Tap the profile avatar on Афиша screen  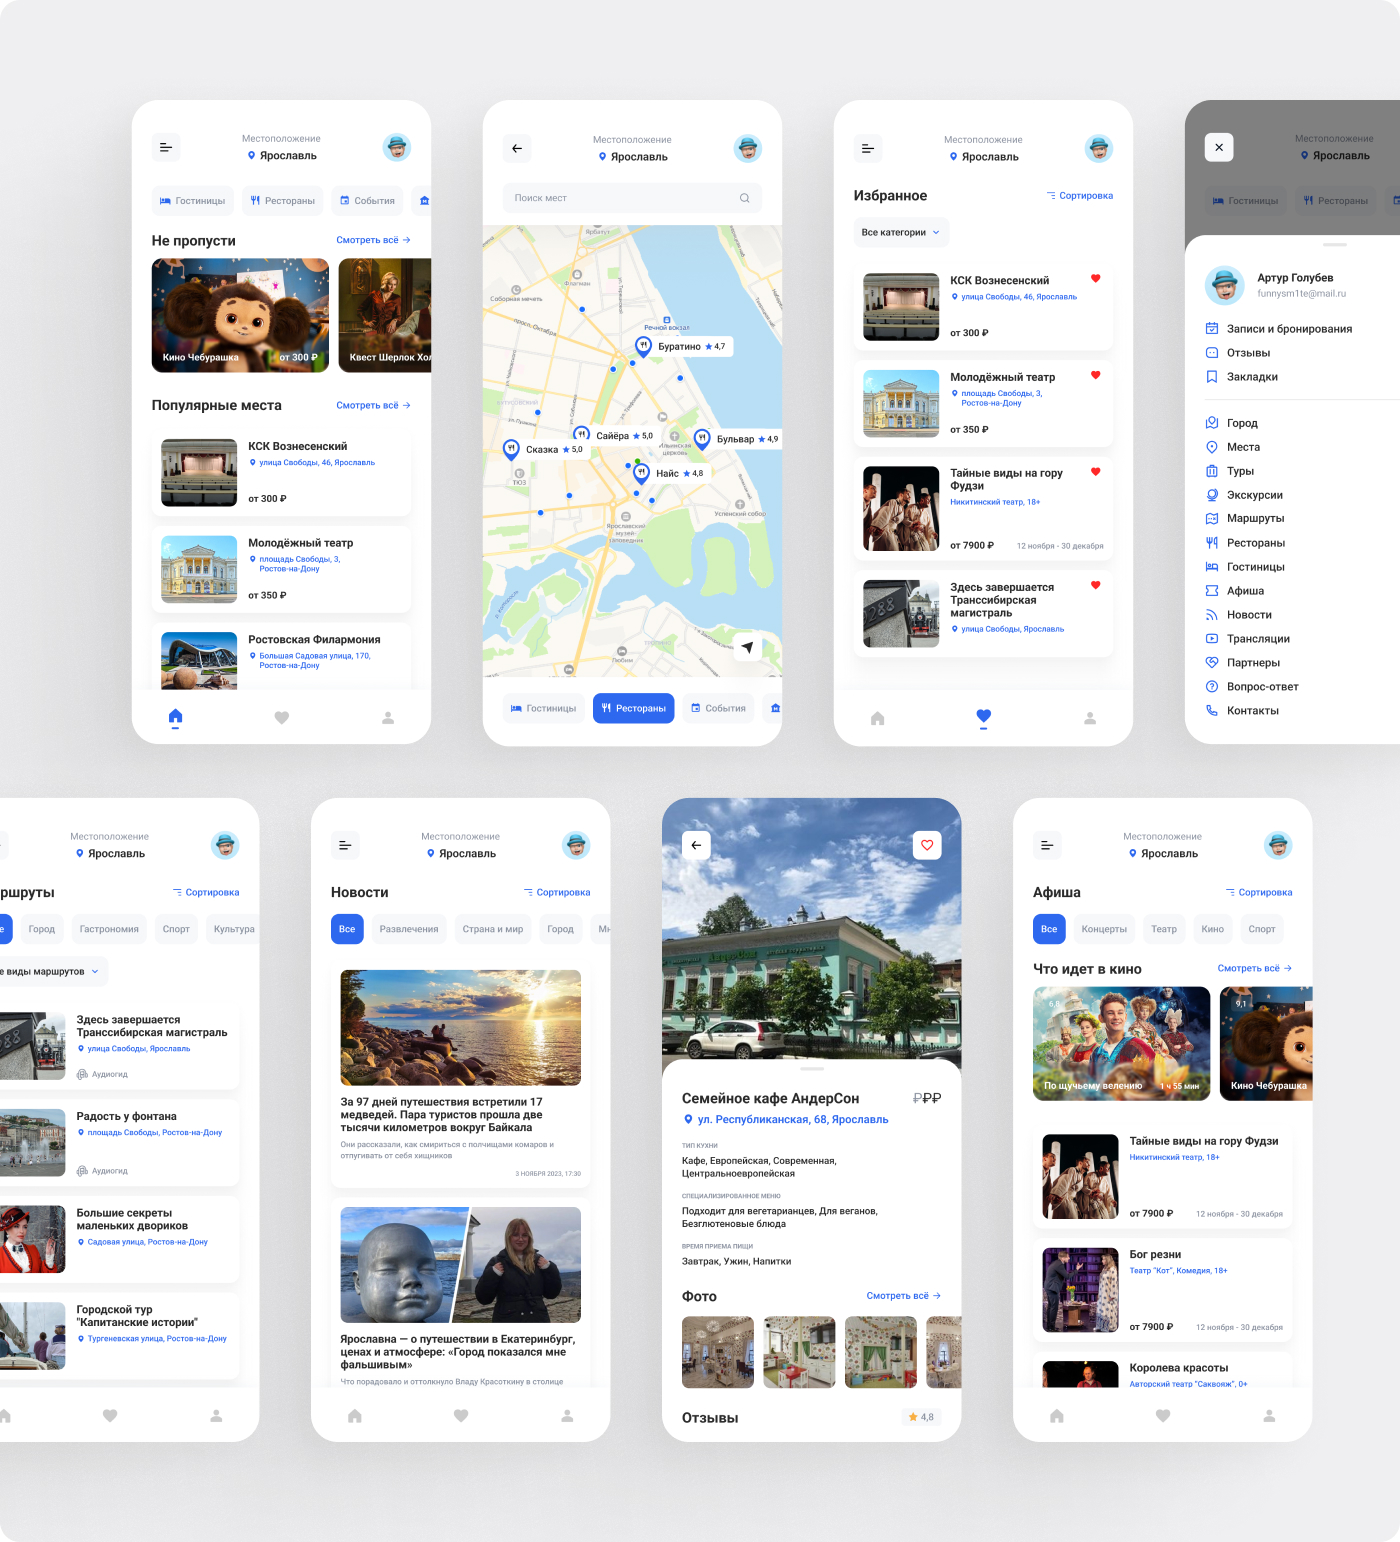pos(1277,846)
